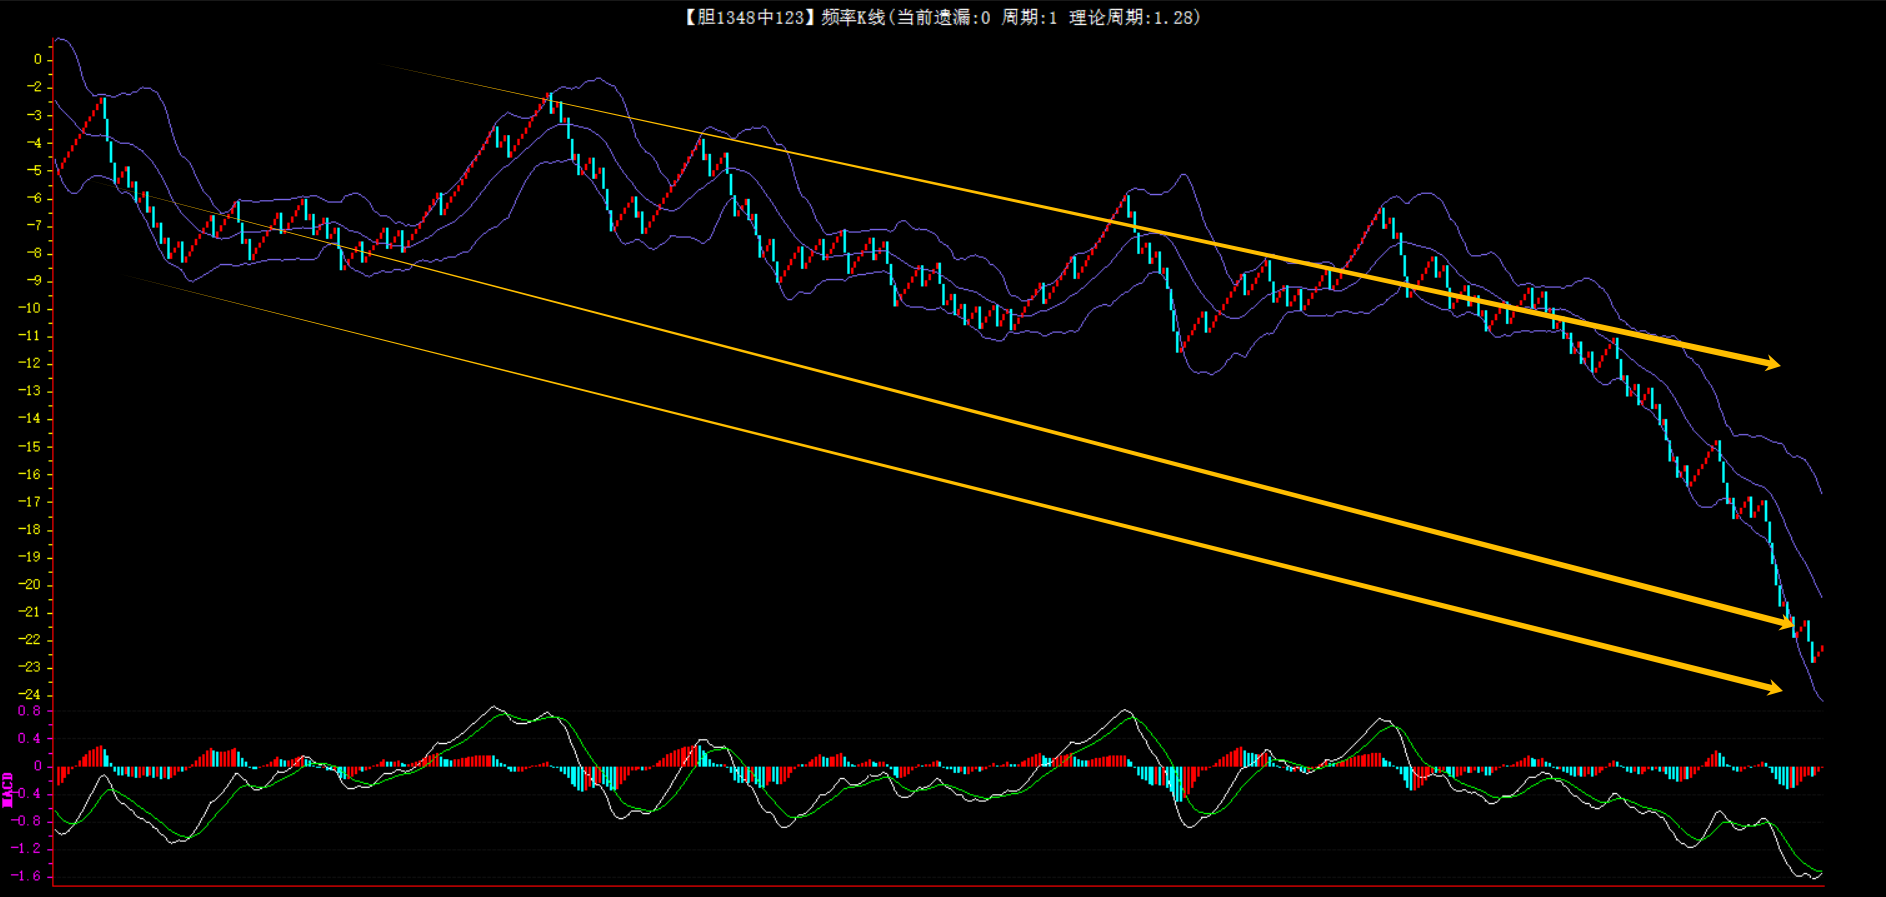The image size is (1886, 897).
Task: Click the arrowhead of the upper trend line
Action: (x=1772, y=363)
